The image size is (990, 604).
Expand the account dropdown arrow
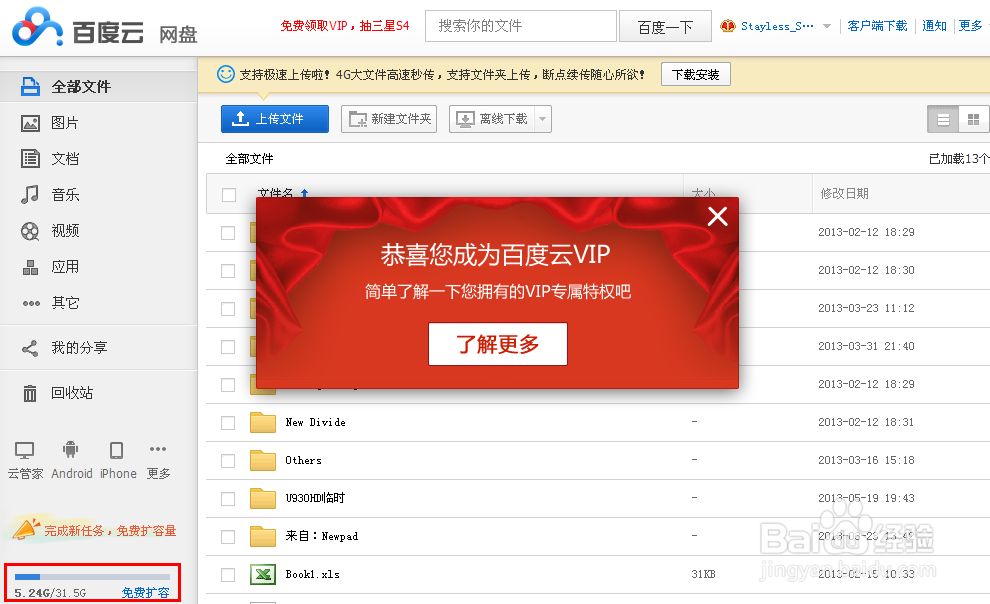826,27
